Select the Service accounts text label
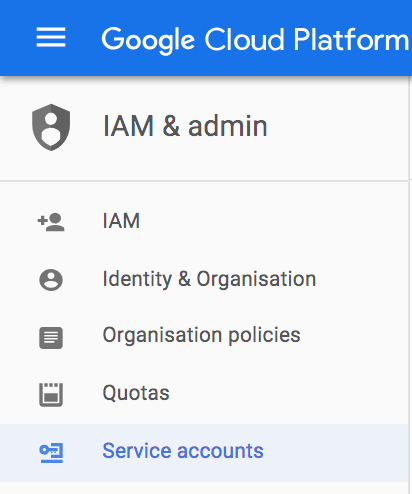The width and height of the screenshot is (412, 494). click(x=183, y=451)
